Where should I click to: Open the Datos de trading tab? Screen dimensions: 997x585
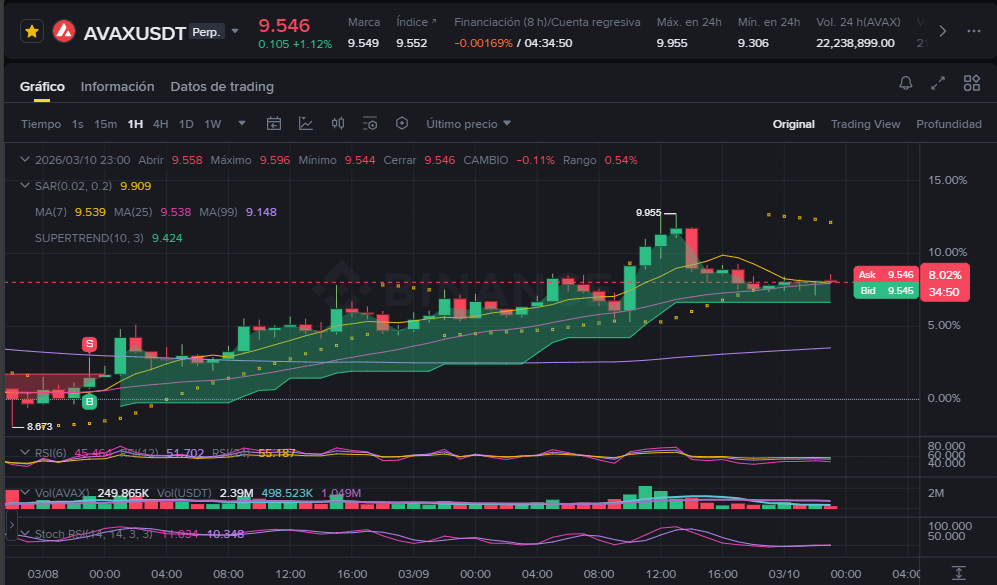222,86
